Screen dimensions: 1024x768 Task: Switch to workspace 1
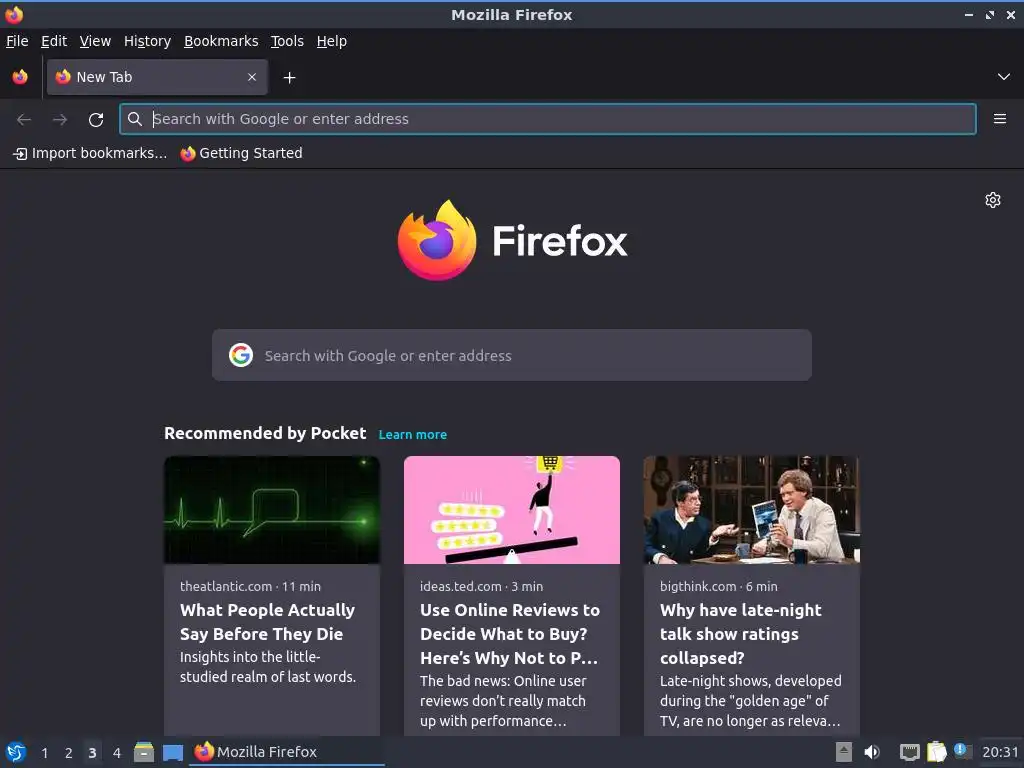(x=44, y=753)
